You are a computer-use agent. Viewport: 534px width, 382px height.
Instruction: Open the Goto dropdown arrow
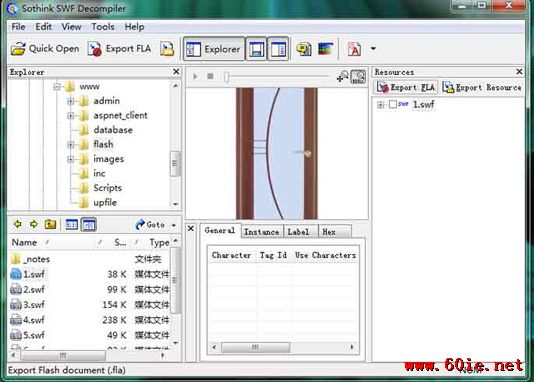pos(174,225)
